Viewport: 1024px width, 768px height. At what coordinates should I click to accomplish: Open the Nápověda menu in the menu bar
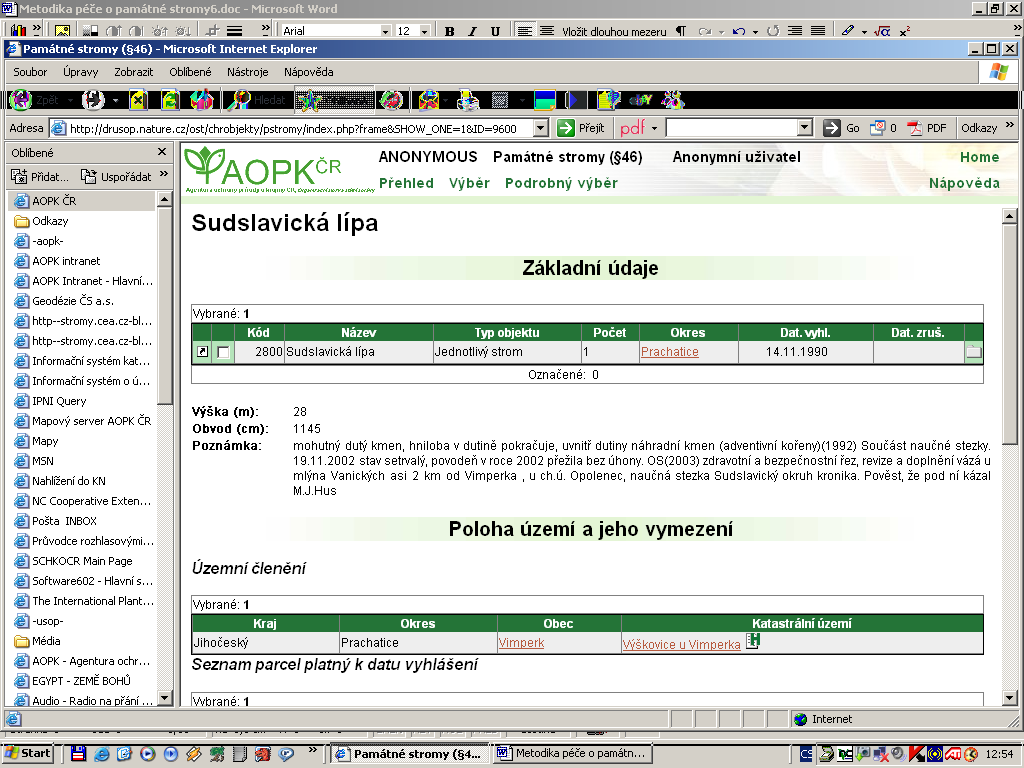tap(308, 72)
